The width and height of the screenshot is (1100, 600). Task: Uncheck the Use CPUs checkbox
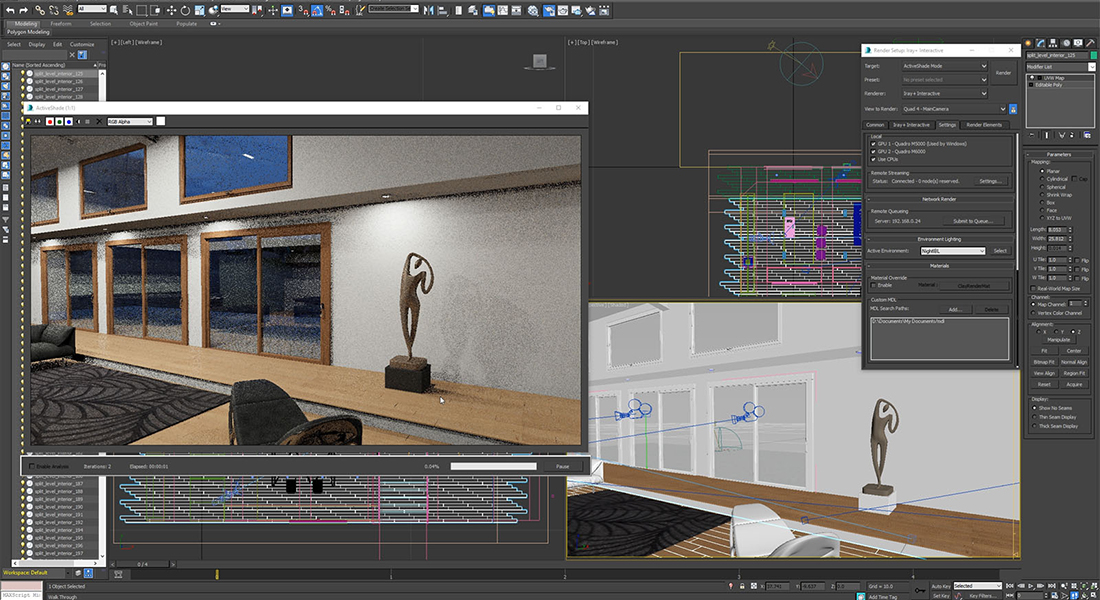point(873,159)
